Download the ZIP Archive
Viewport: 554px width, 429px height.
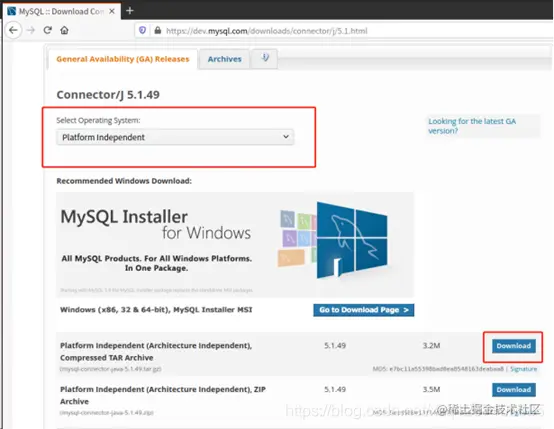pyautogui.click(x=514, y=390)
